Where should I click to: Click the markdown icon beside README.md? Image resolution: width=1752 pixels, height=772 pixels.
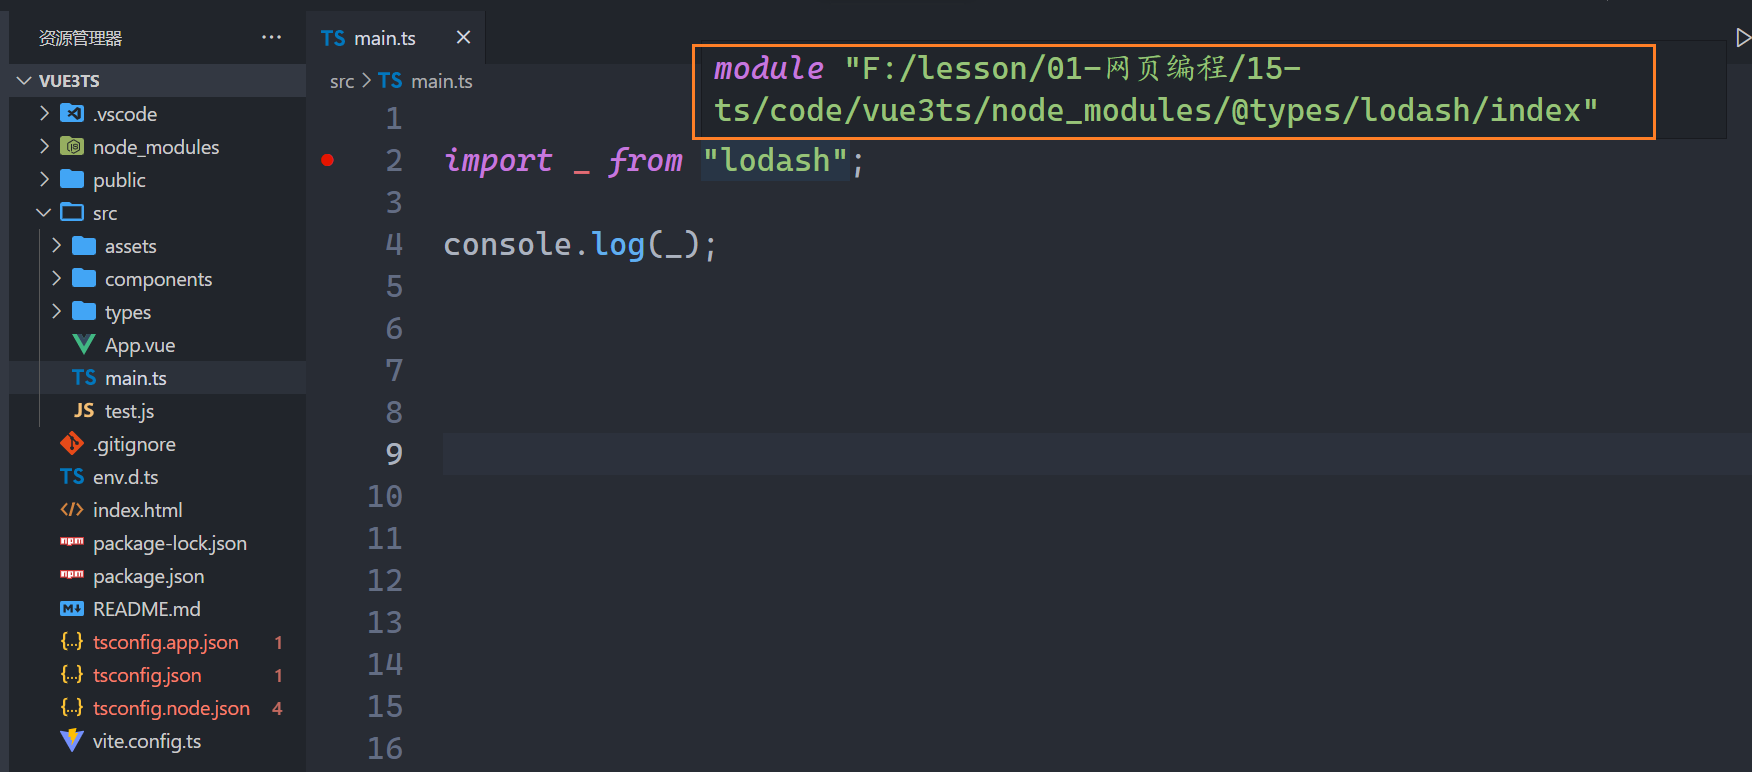click(x=72, y=609)
